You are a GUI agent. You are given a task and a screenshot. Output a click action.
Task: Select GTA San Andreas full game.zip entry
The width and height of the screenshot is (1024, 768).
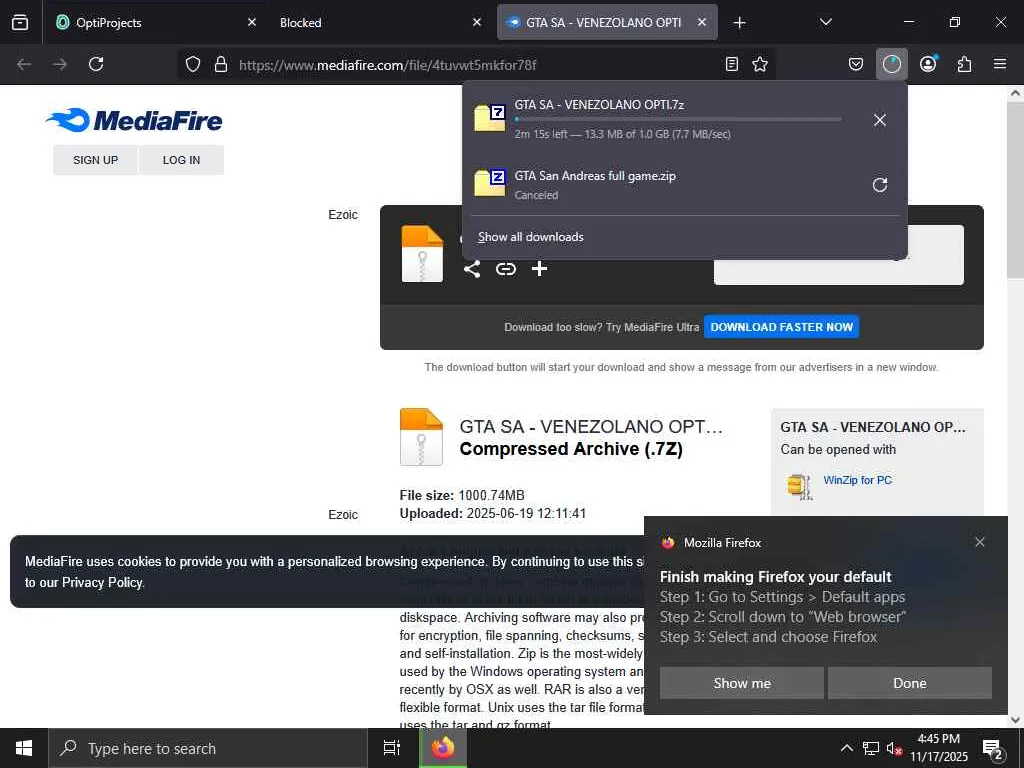click(663, 184)
